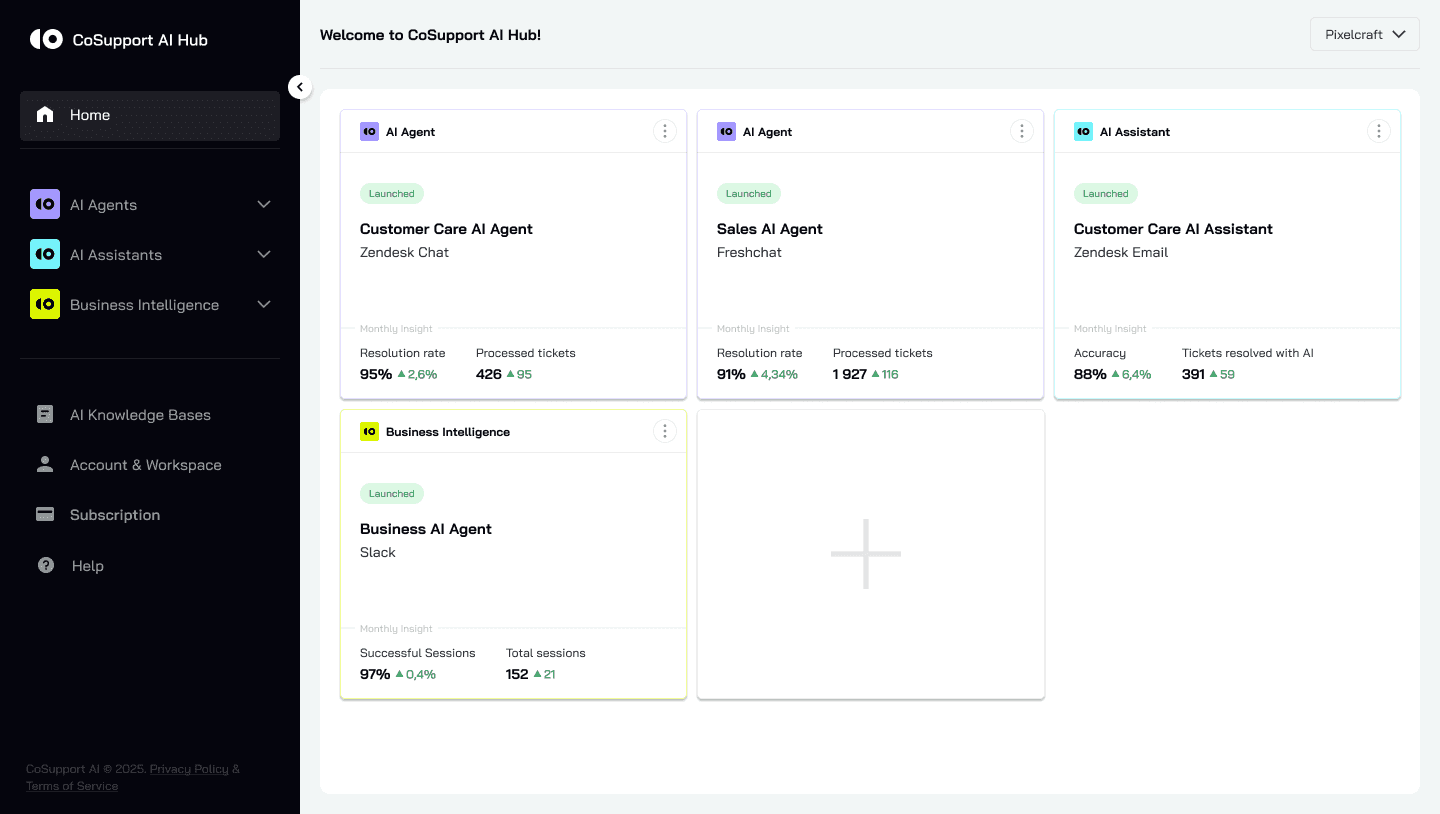Open the Business AI Agent card title
This screenshot has height=814, width=1440.
[426, 529]
